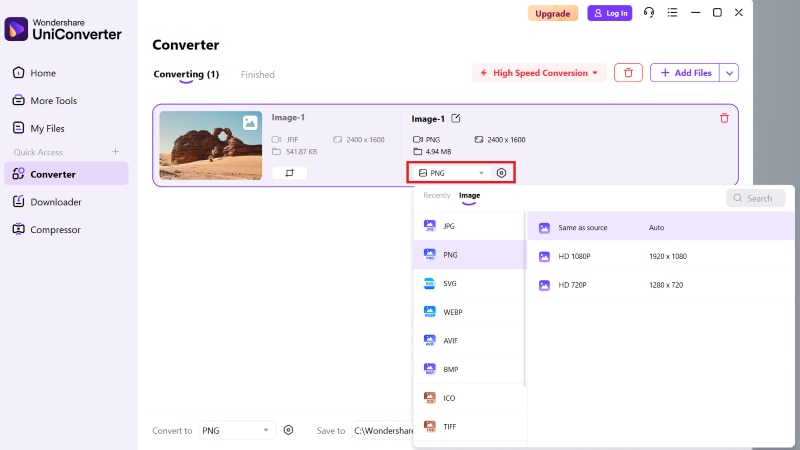
Task: Click the delete-all trash button in toolbar
Action: coord(628,73)
